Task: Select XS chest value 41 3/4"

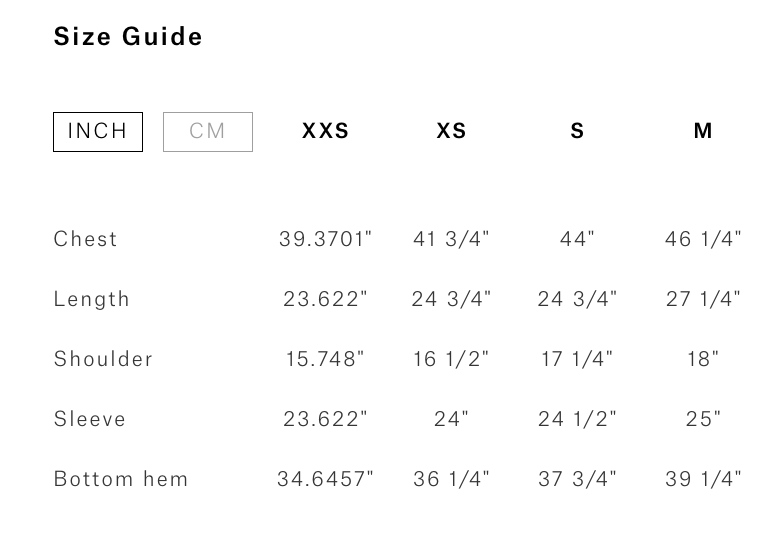Action: coord(451,239)
